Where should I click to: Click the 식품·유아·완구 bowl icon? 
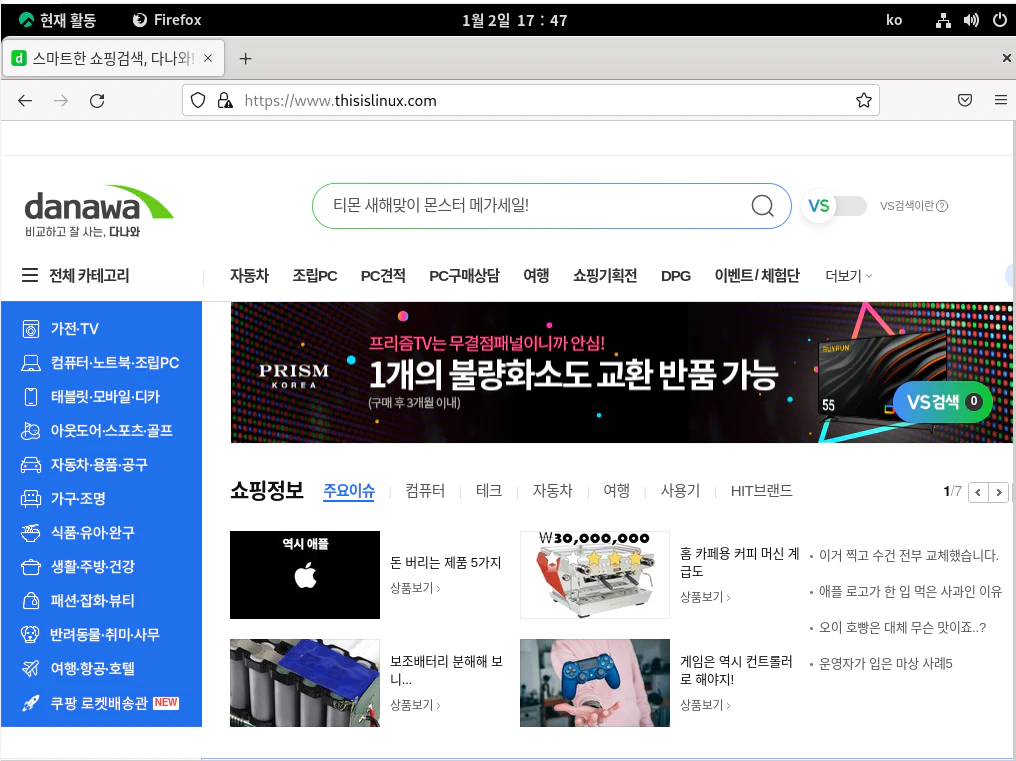30,533
